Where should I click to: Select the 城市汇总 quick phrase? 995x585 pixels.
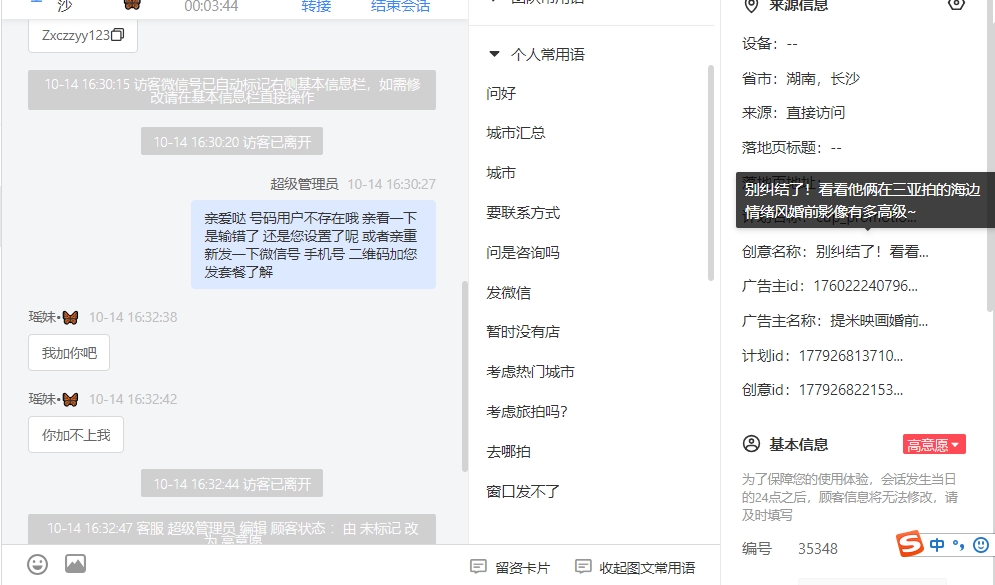click(516, 133)
